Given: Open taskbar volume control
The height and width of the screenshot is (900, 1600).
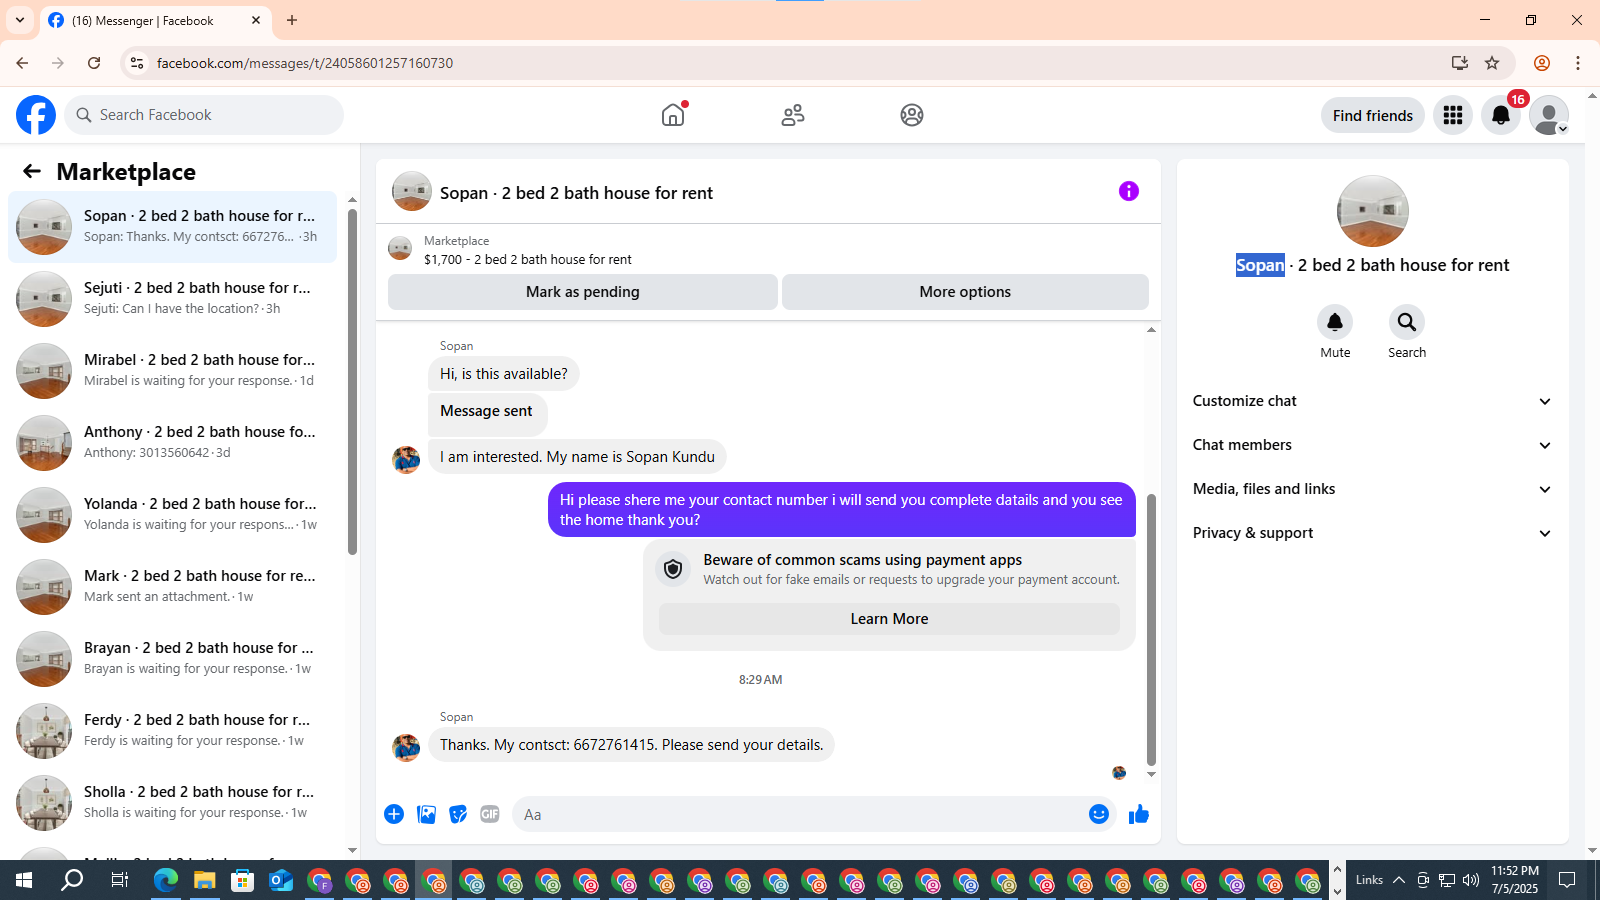Looking at the screenshot, I should click(1471, 880).
